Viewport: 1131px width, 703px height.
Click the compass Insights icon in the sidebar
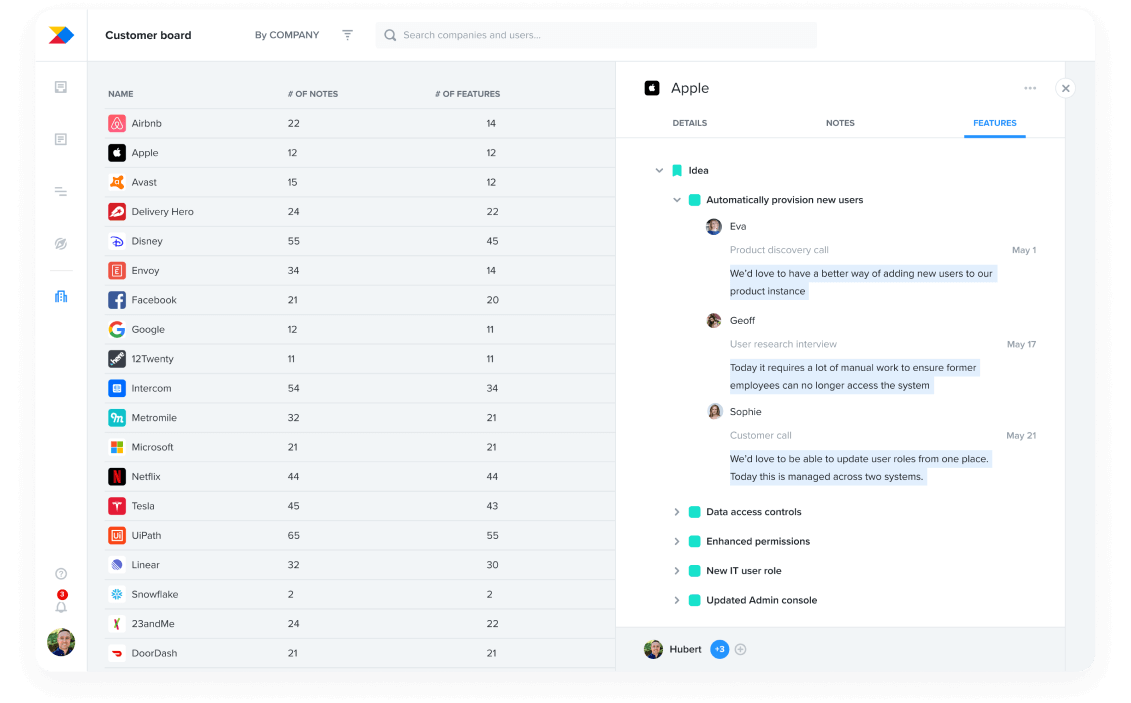click(x=60, y=243)
